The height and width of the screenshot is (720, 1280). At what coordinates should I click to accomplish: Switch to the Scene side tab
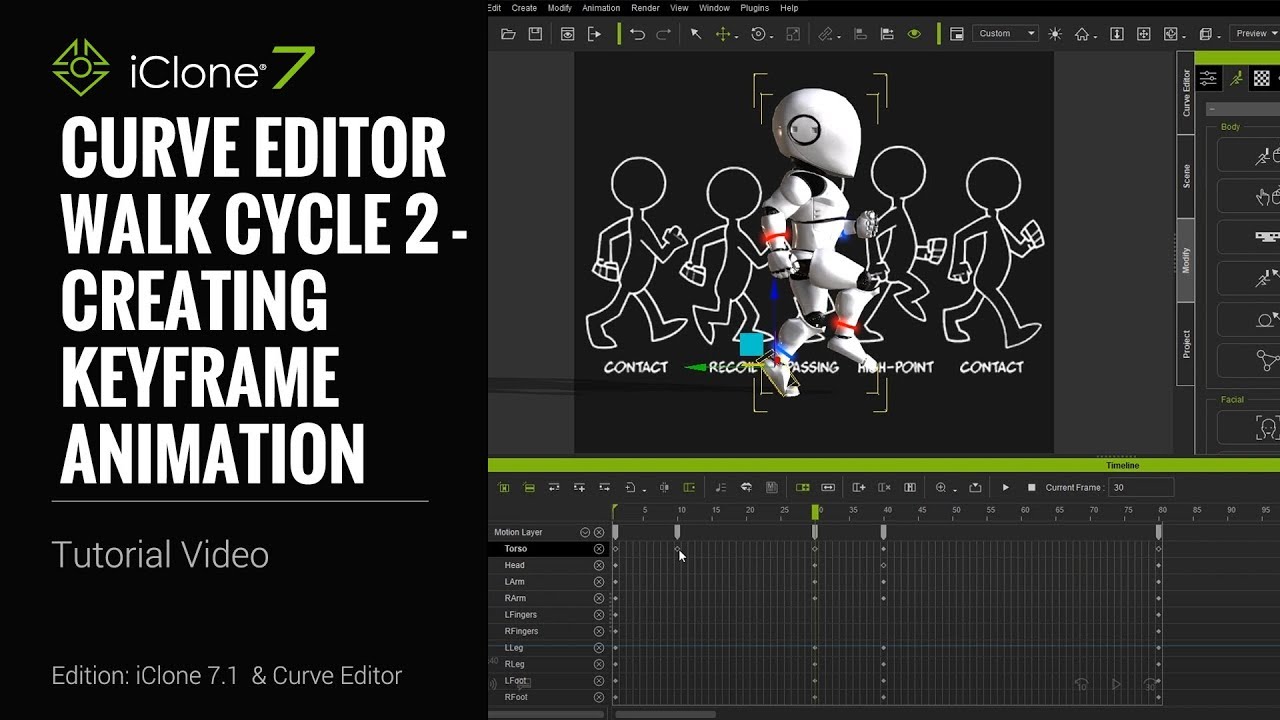[x=1186, y=177]
